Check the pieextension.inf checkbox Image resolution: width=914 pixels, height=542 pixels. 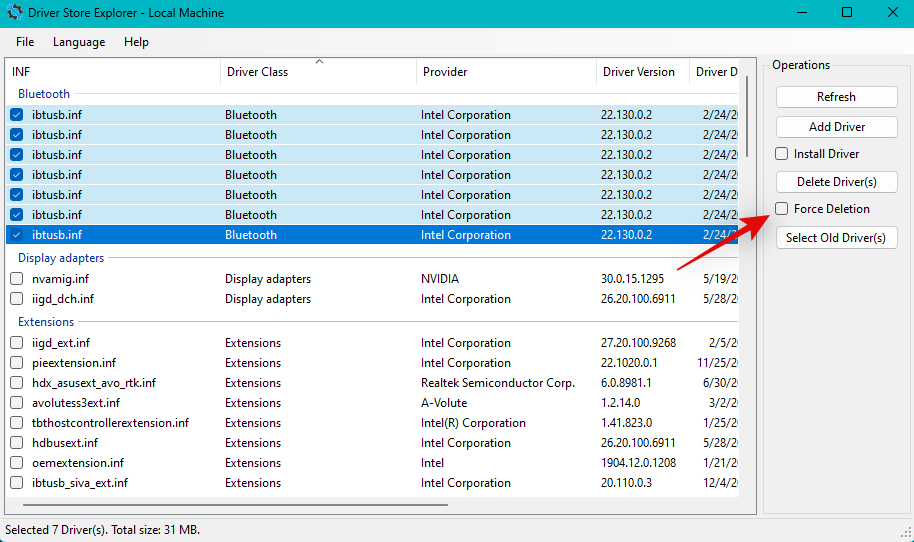coord(16,362)
